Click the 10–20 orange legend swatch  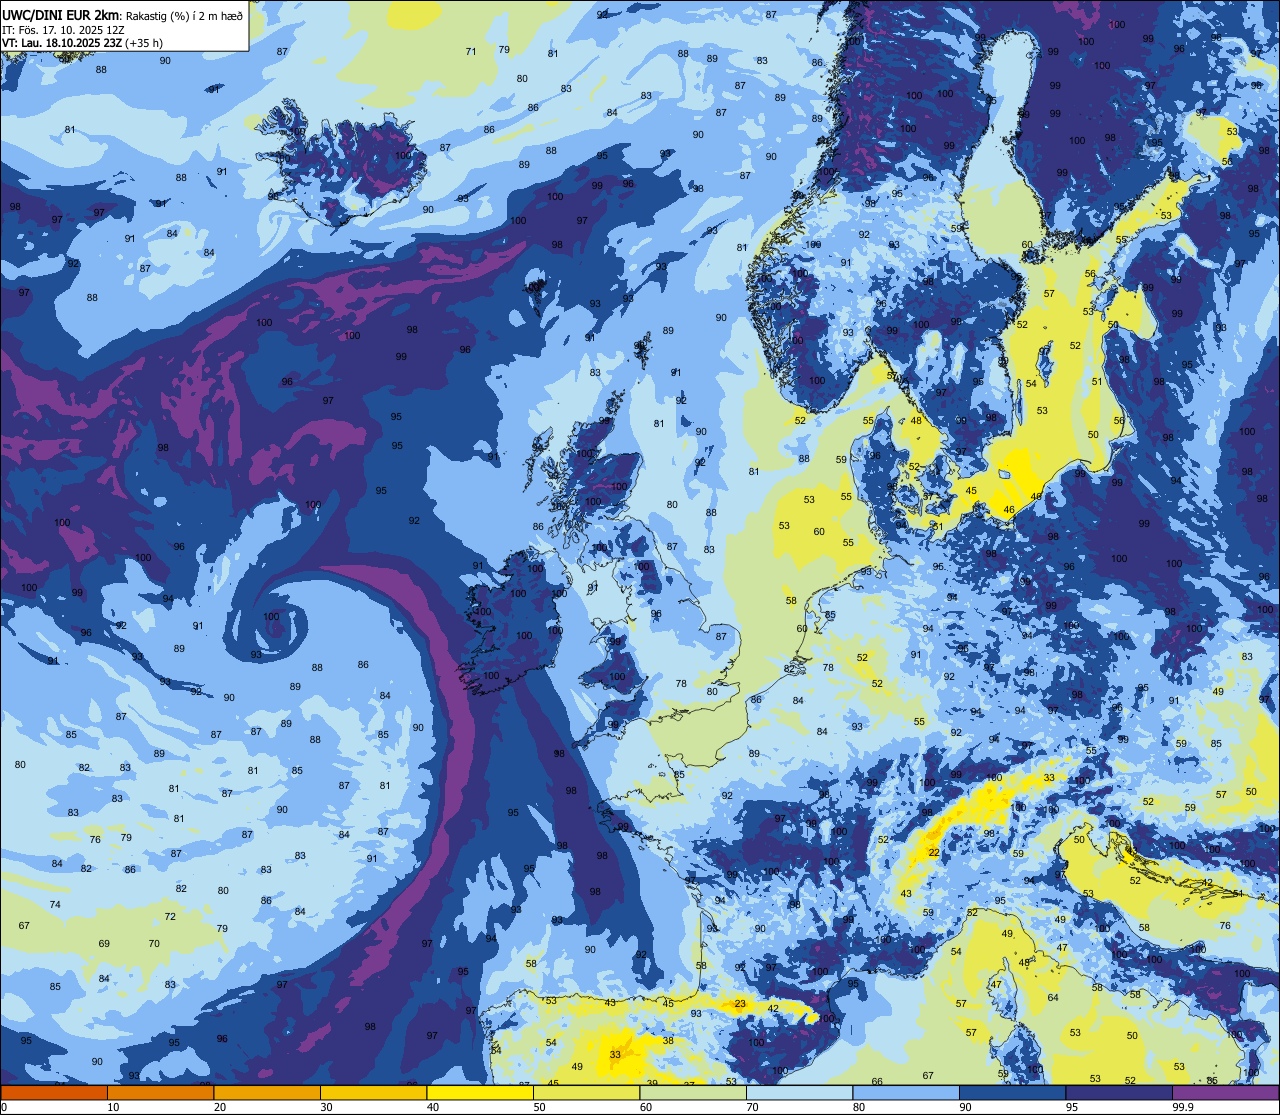(160, 1093)
